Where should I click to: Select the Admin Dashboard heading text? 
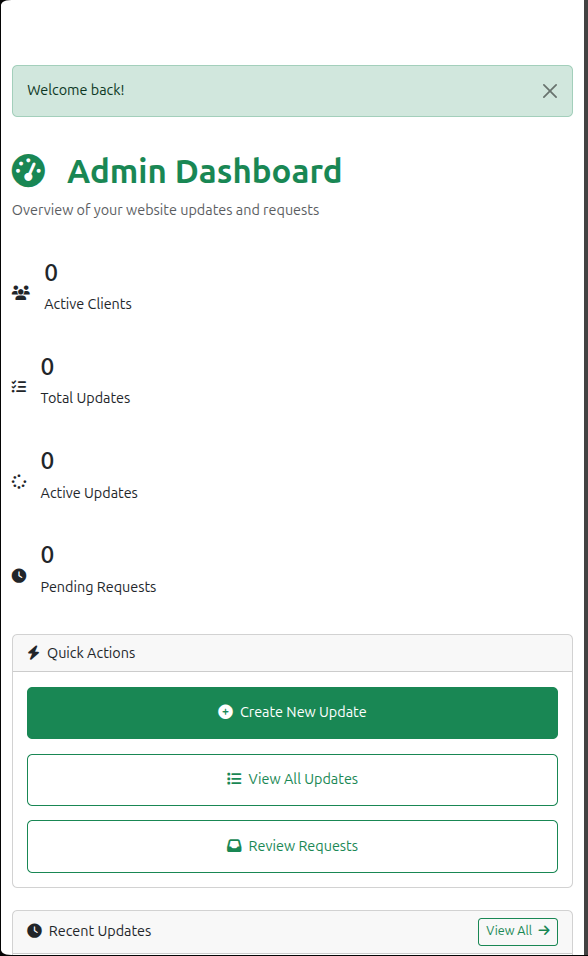click(204, 171)
